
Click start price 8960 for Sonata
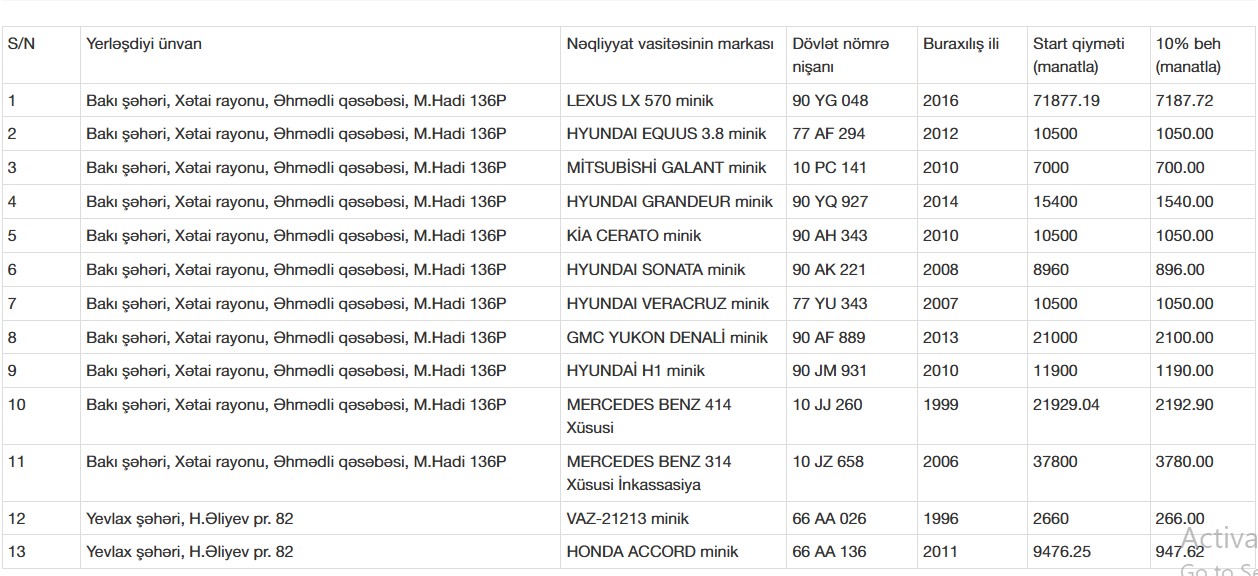(x=1050, y=270)
